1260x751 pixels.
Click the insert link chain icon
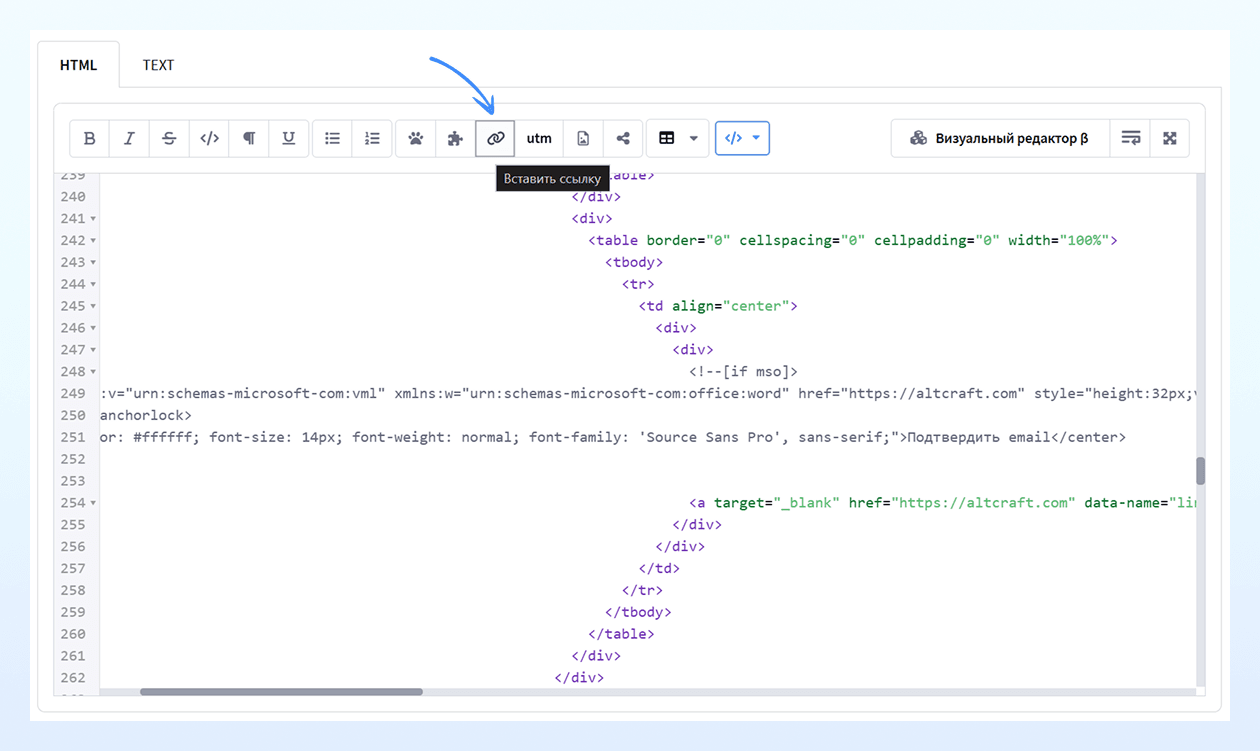(x=495, y=139)
